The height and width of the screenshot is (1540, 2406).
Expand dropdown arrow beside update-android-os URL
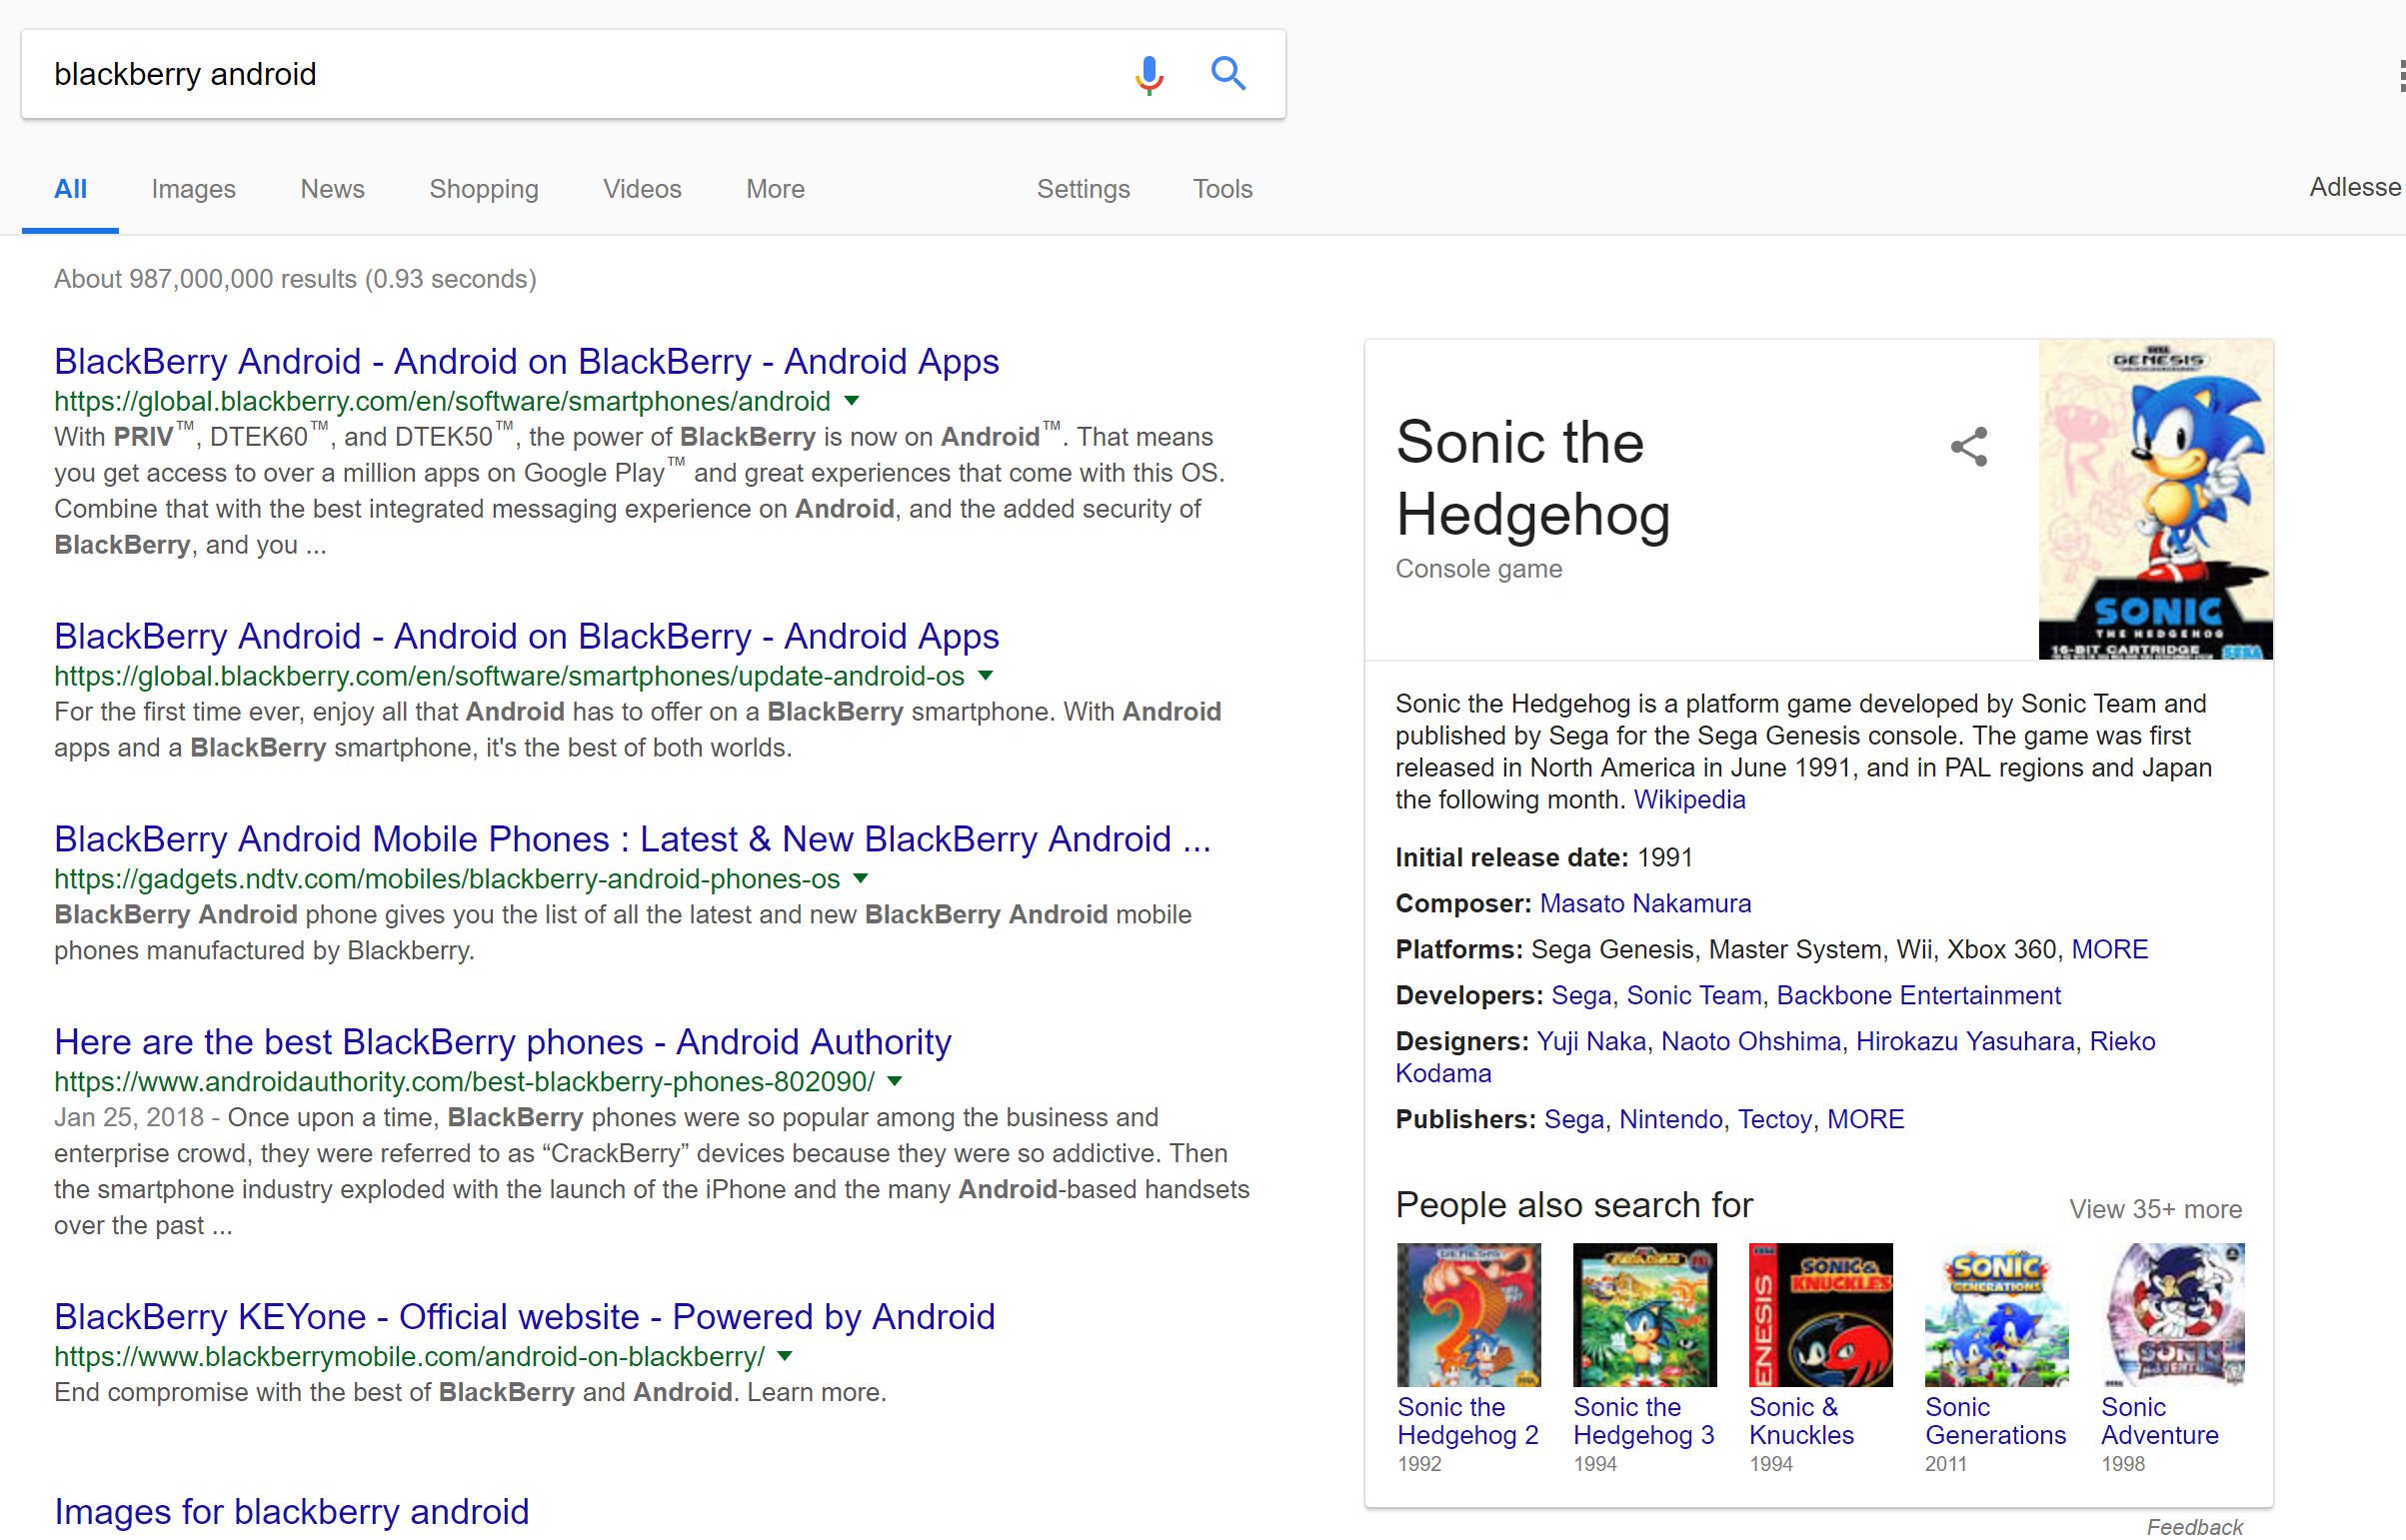[x=986, y=676]
